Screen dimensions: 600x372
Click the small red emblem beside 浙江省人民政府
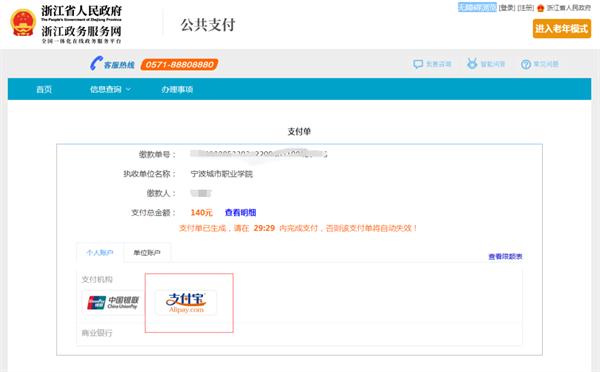[x=540, y=8]
